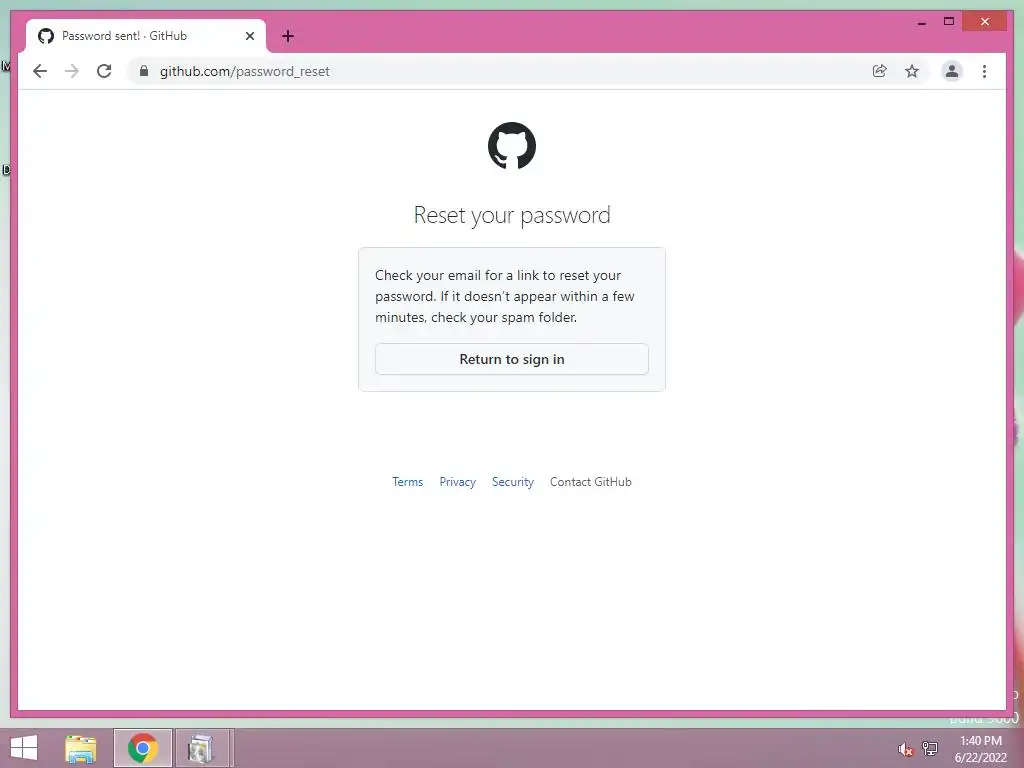Open the Windows Start button

tap(24, 748)
